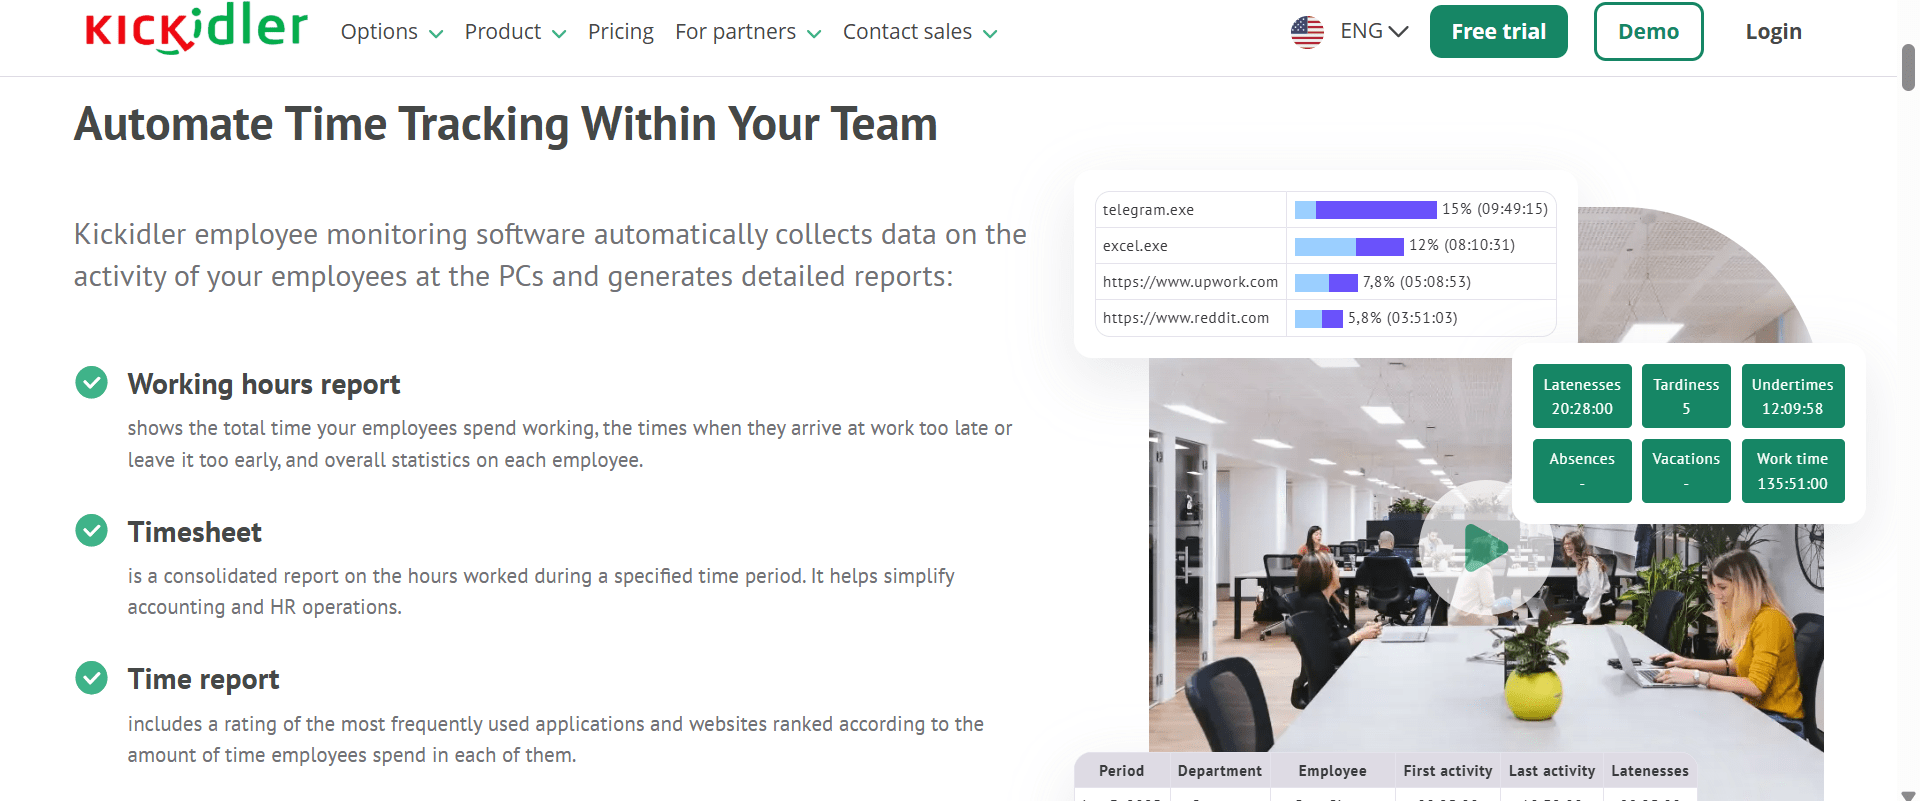Click the US flag language icon
The width and height of the screenshot is (1920, 801).
(1307, 32)
